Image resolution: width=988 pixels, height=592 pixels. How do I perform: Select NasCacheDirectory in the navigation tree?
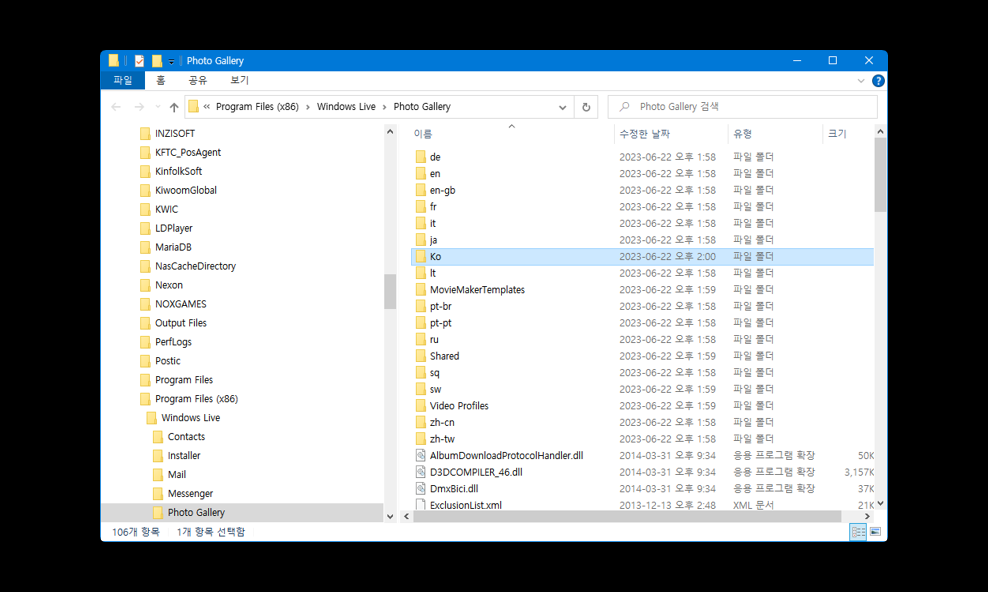pos(195,266)
